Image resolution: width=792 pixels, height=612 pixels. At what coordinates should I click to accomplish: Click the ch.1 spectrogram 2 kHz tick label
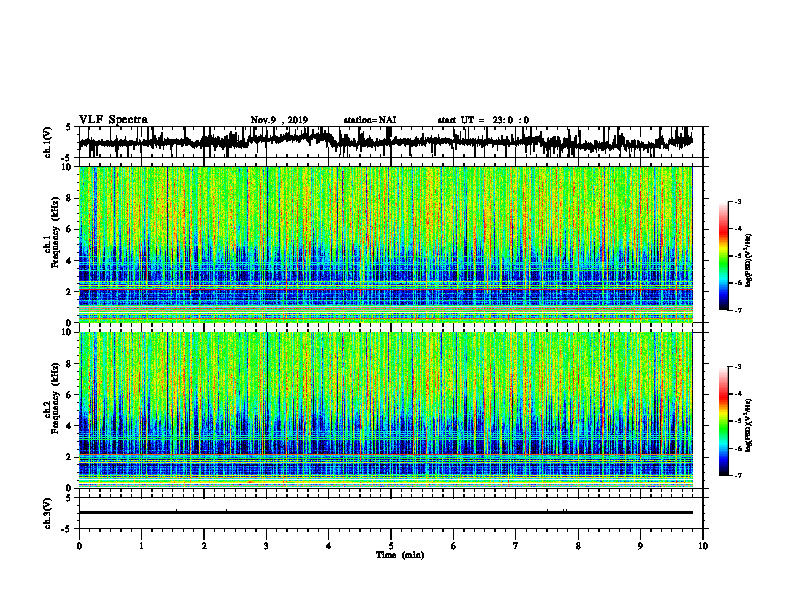pos(71,292)
